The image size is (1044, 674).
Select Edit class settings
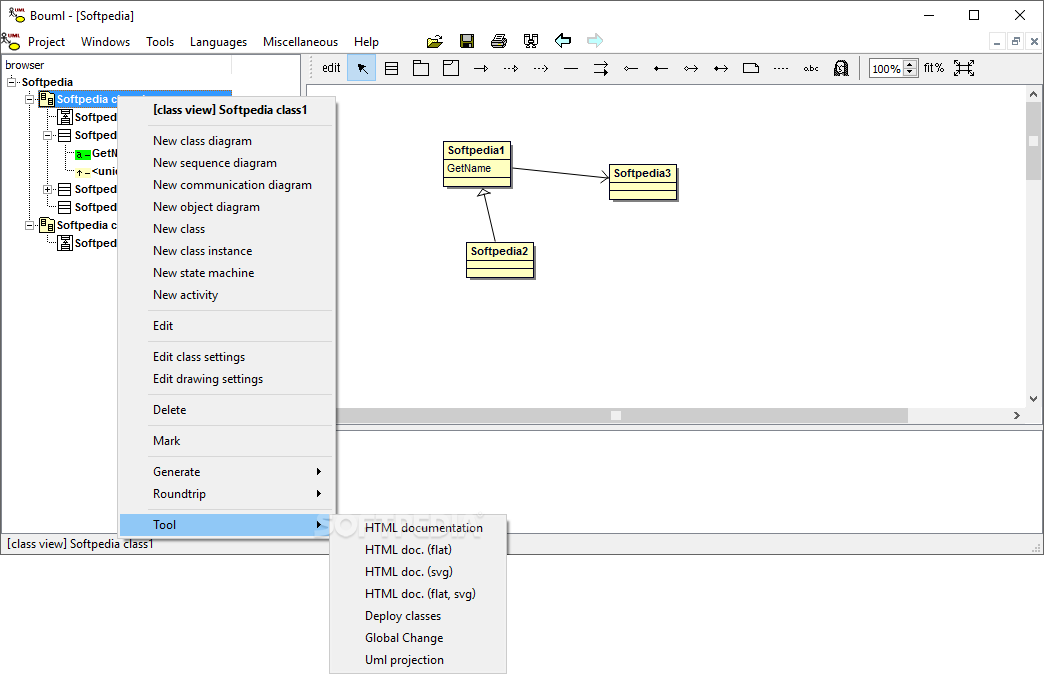click(226, 356)
